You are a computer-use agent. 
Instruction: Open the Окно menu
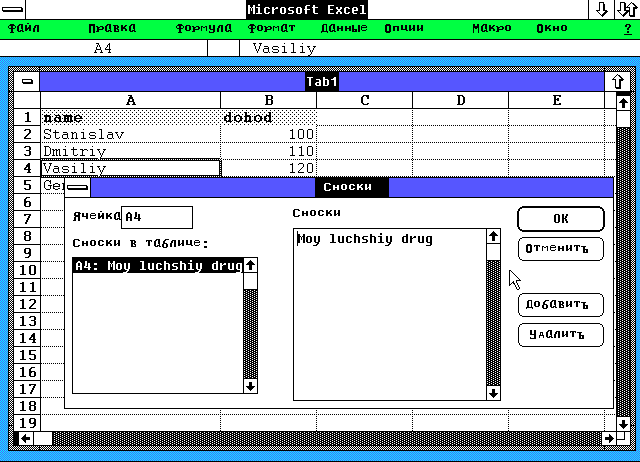552,28
